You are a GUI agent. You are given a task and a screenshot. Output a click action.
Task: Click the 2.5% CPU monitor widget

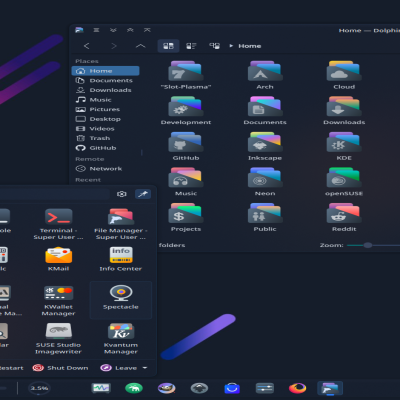click(x=39, y=388)
